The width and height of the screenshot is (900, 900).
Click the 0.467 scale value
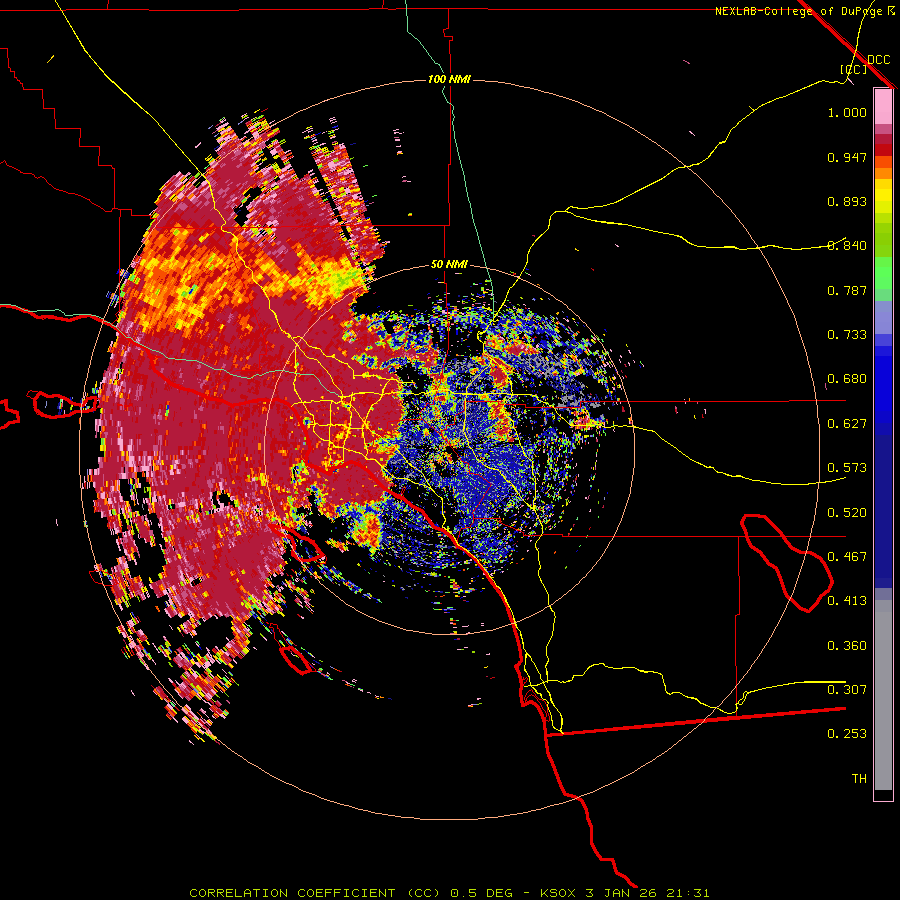pos(847,557)
